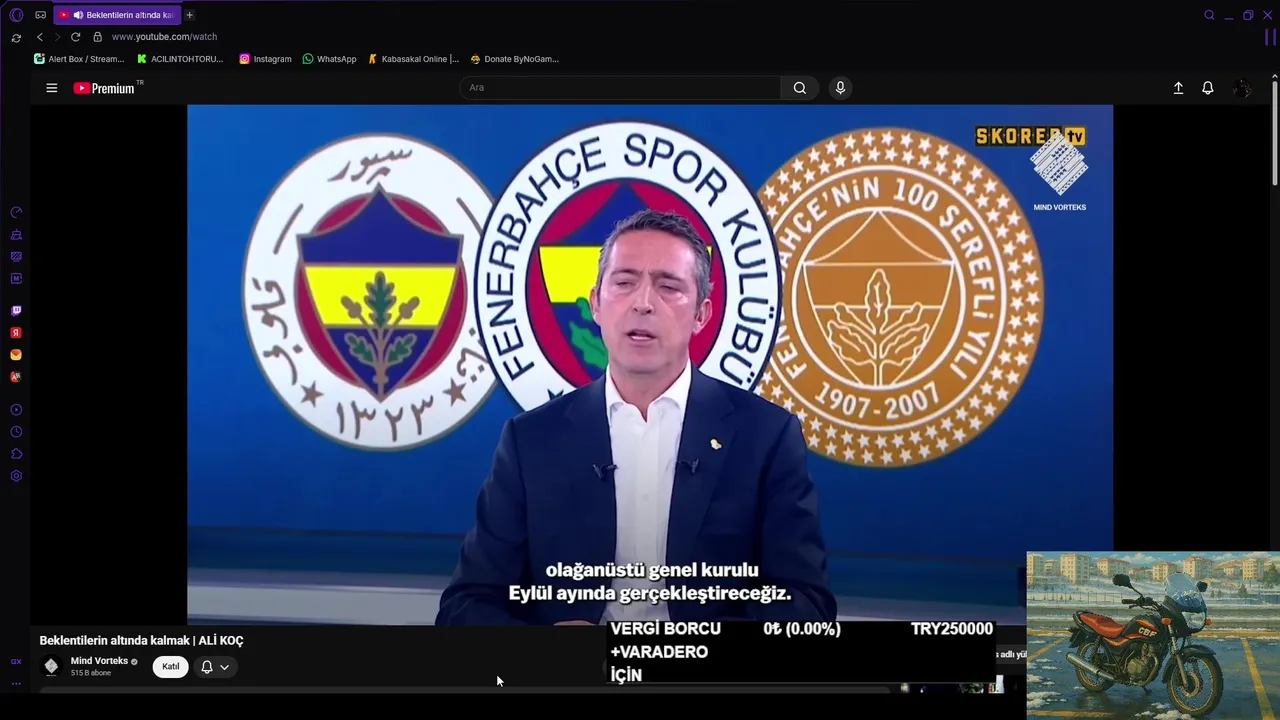Open Mind Vorteks channel avatar
Viewport: 1280px width, 720px height.
(51, 666)
